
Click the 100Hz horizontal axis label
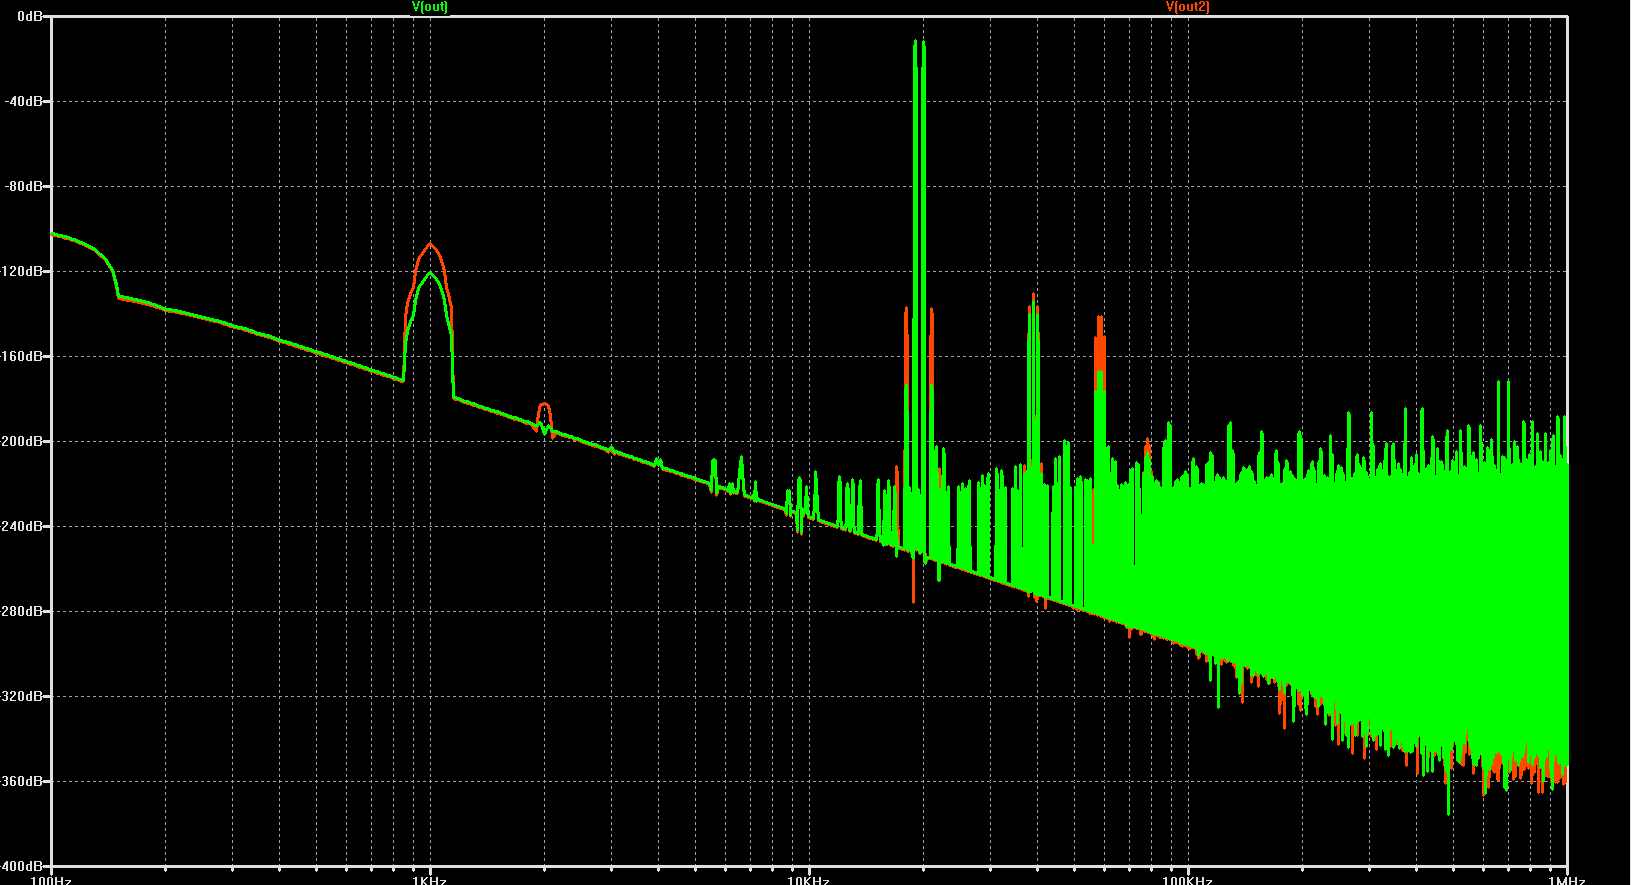(x=51, y=880)
